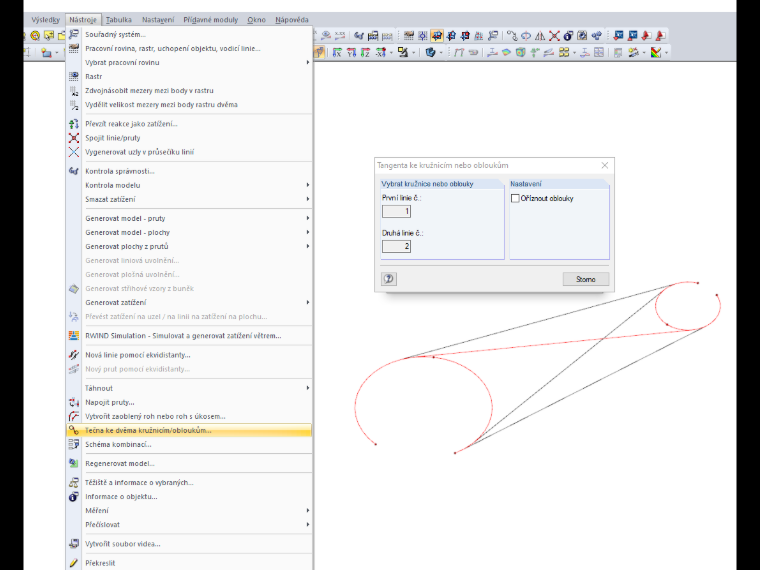The image size is (760, 570).
Task: Select Vygenerovat uzly v průsečíku linií
Action: [x=189, y=152]
